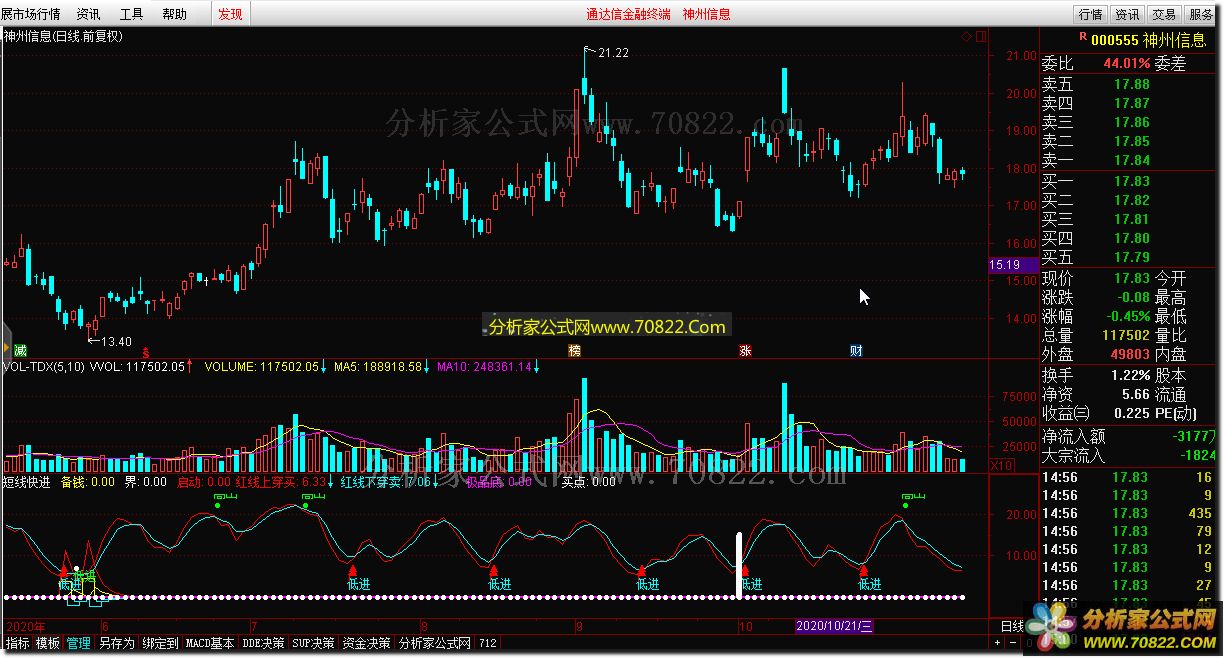Select the DDE决策 indicator tab

coord(263,643)
